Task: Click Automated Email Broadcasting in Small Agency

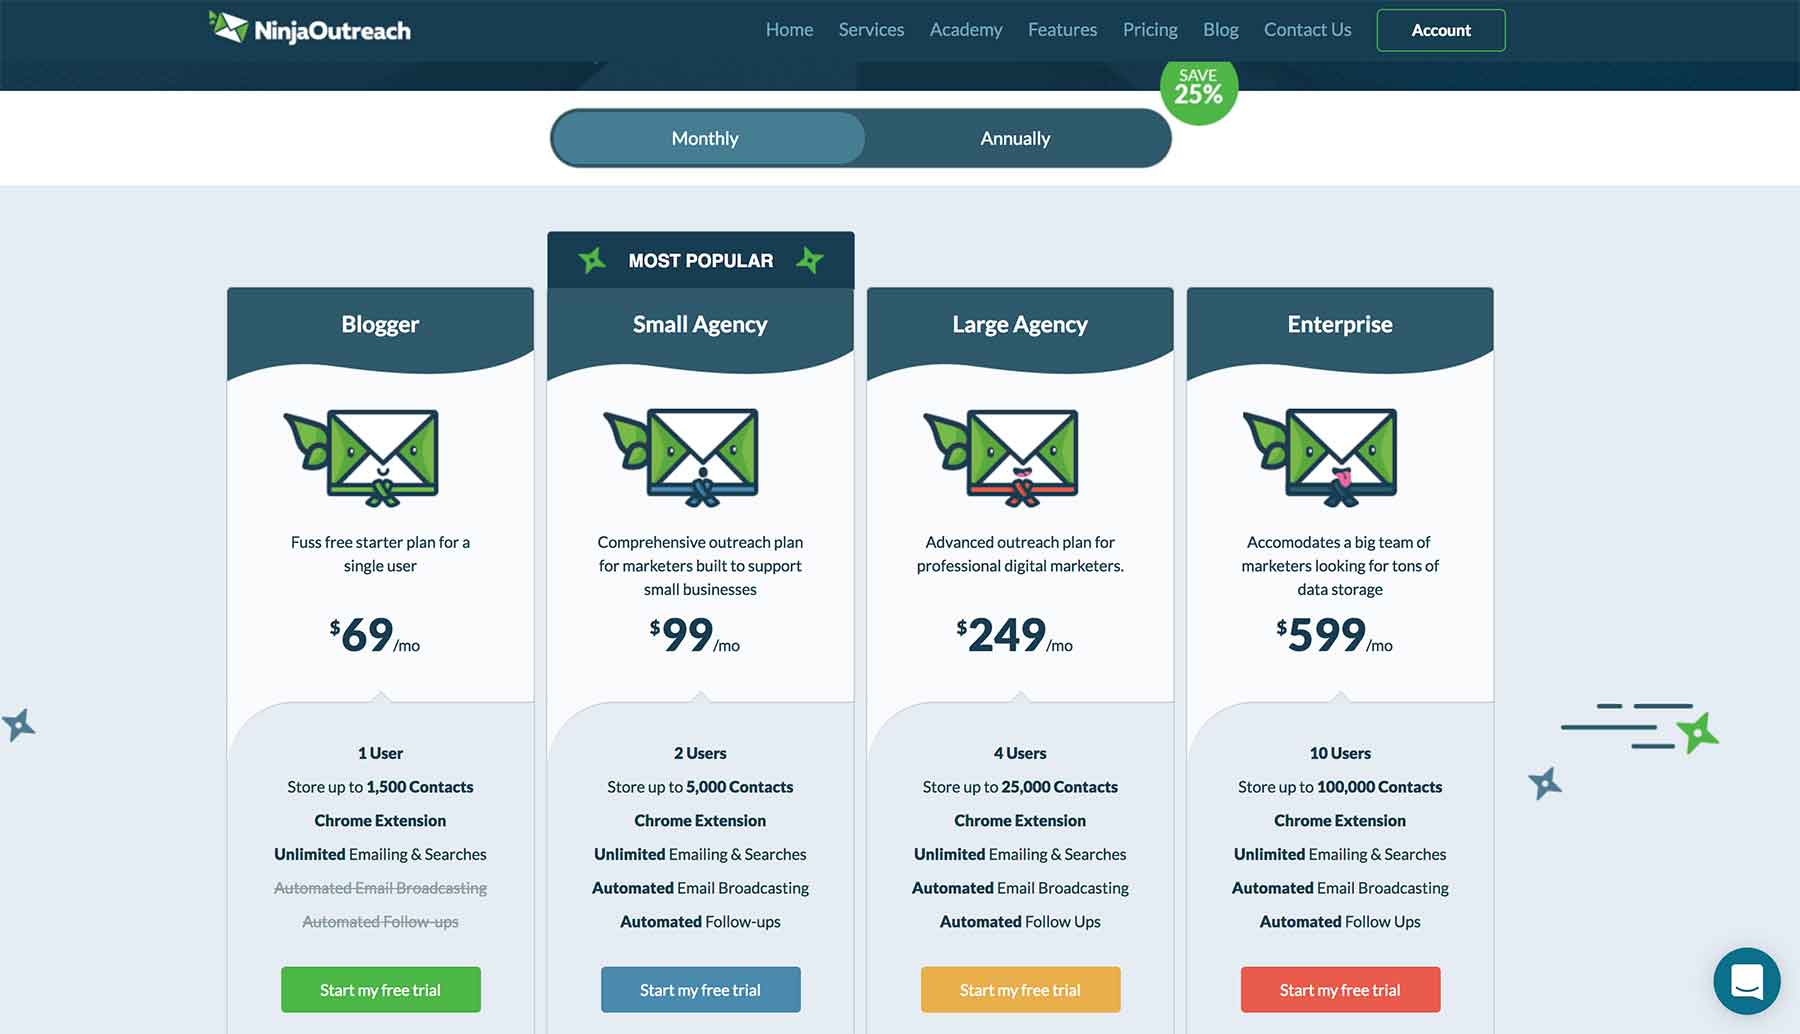Action: click(x=700, y=888)
